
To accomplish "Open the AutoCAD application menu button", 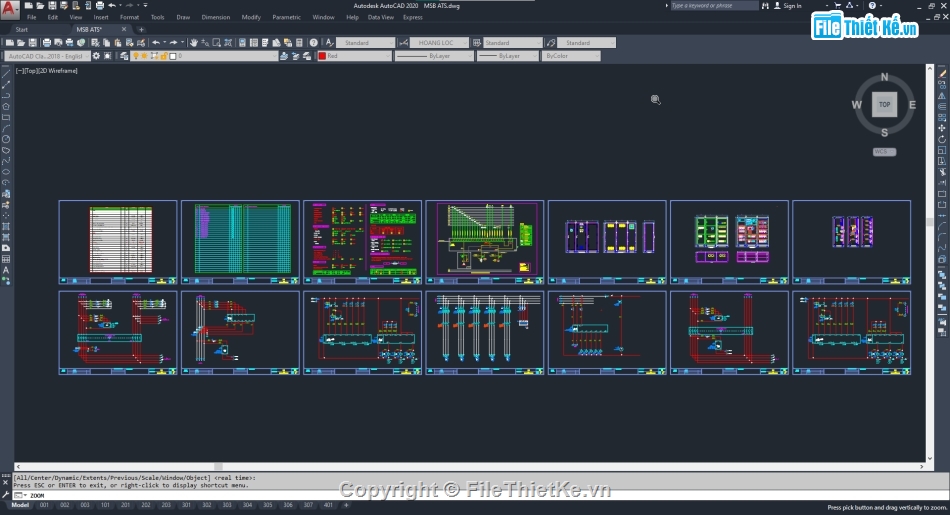I will pos(10,8).
